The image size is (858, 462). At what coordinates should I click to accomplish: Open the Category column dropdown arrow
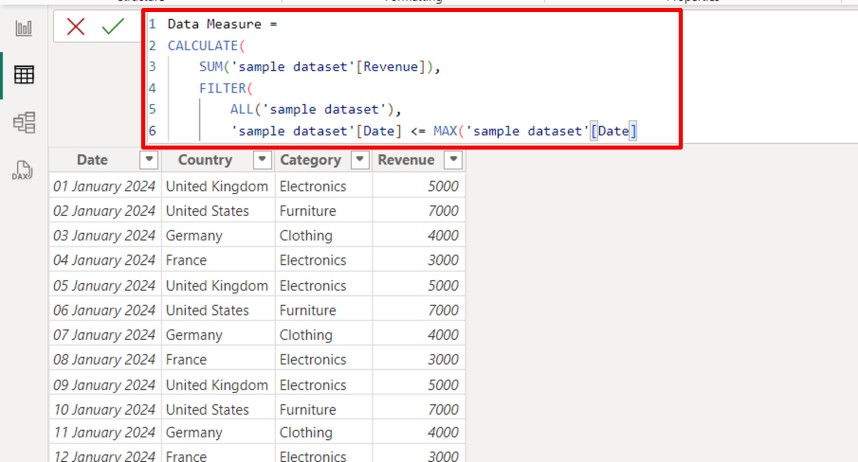pos(359,160)
